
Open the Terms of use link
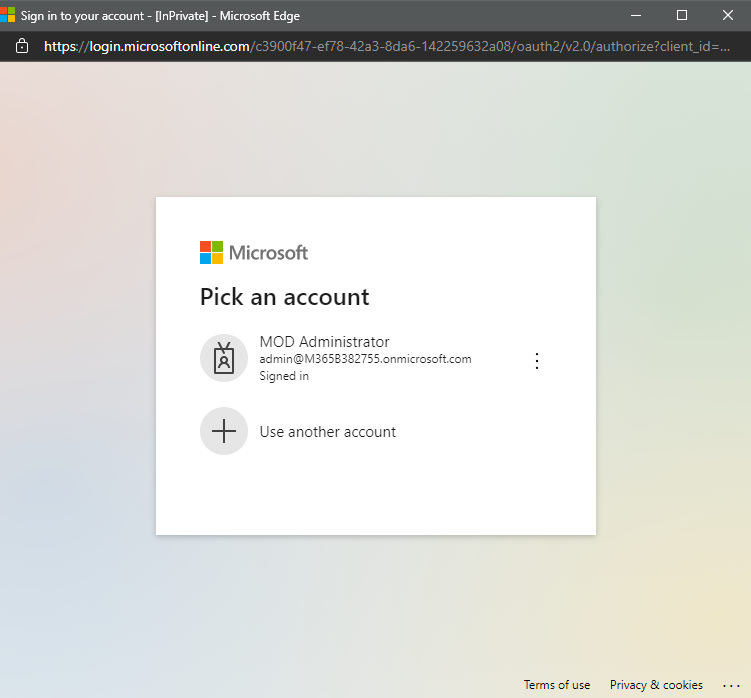[556, 685]
